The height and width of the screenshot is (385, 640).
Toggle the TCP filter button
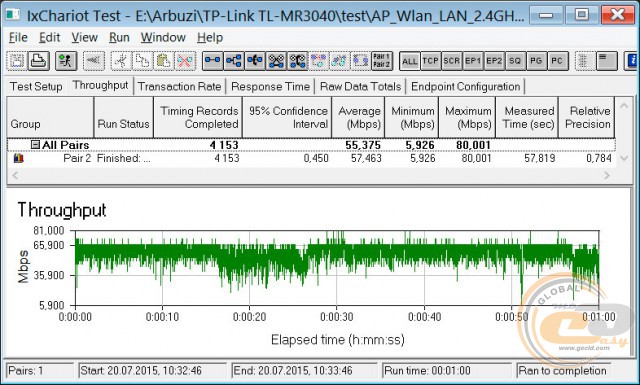[x=431, y=61]
